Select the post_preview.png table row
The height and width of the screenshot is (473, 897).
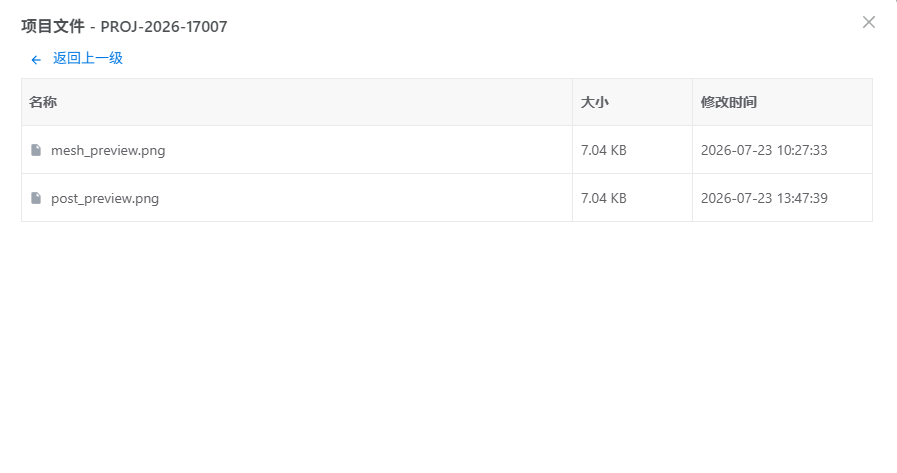(447, 198)
